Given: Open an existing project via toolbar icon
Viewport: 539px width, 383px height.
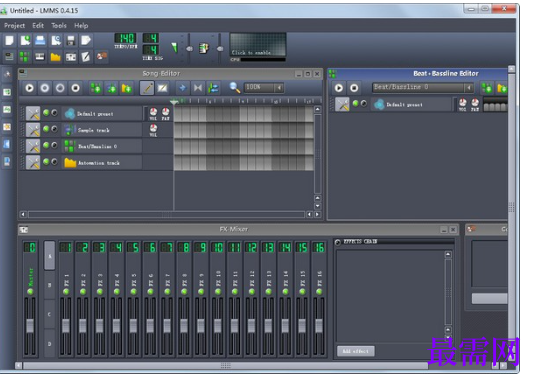Looking at the screenshot, I should coord(40,41).
